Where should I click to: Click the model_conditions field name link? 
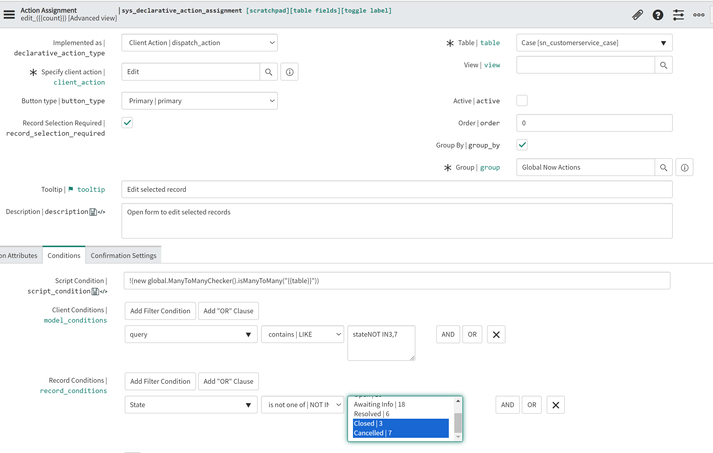[x=75, y=320]
